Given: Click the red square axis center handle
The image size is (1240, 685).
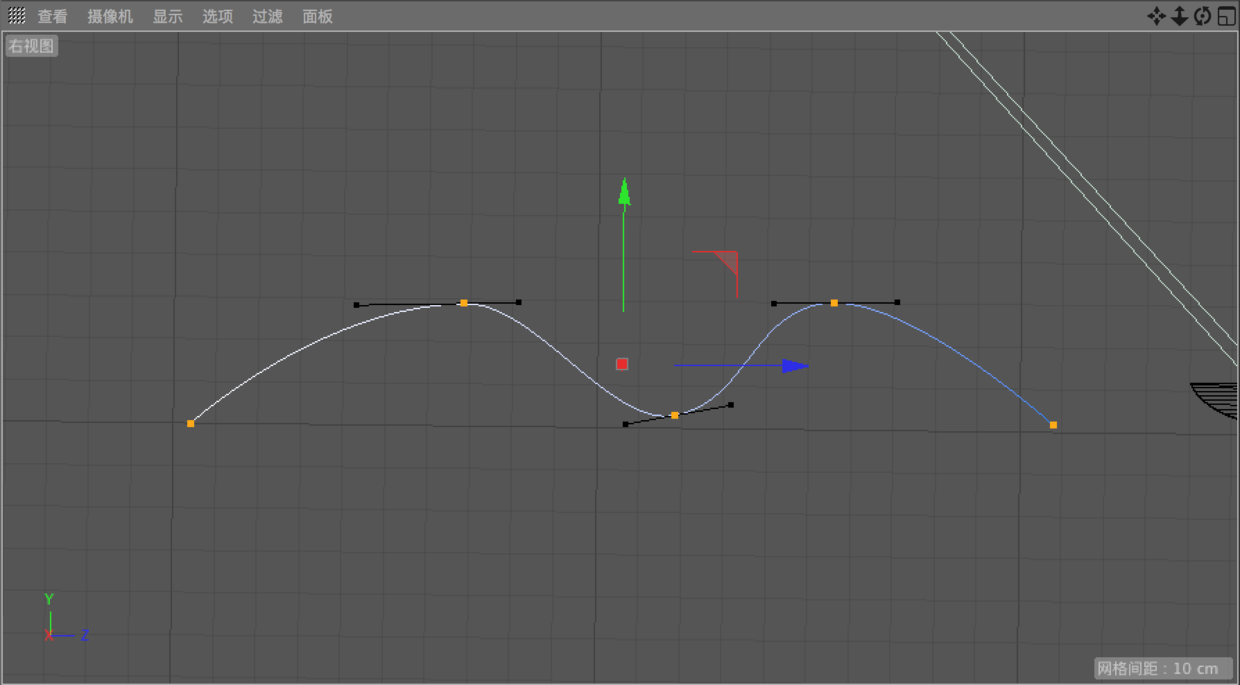Looking at the screenshot, I should [622, 364].
